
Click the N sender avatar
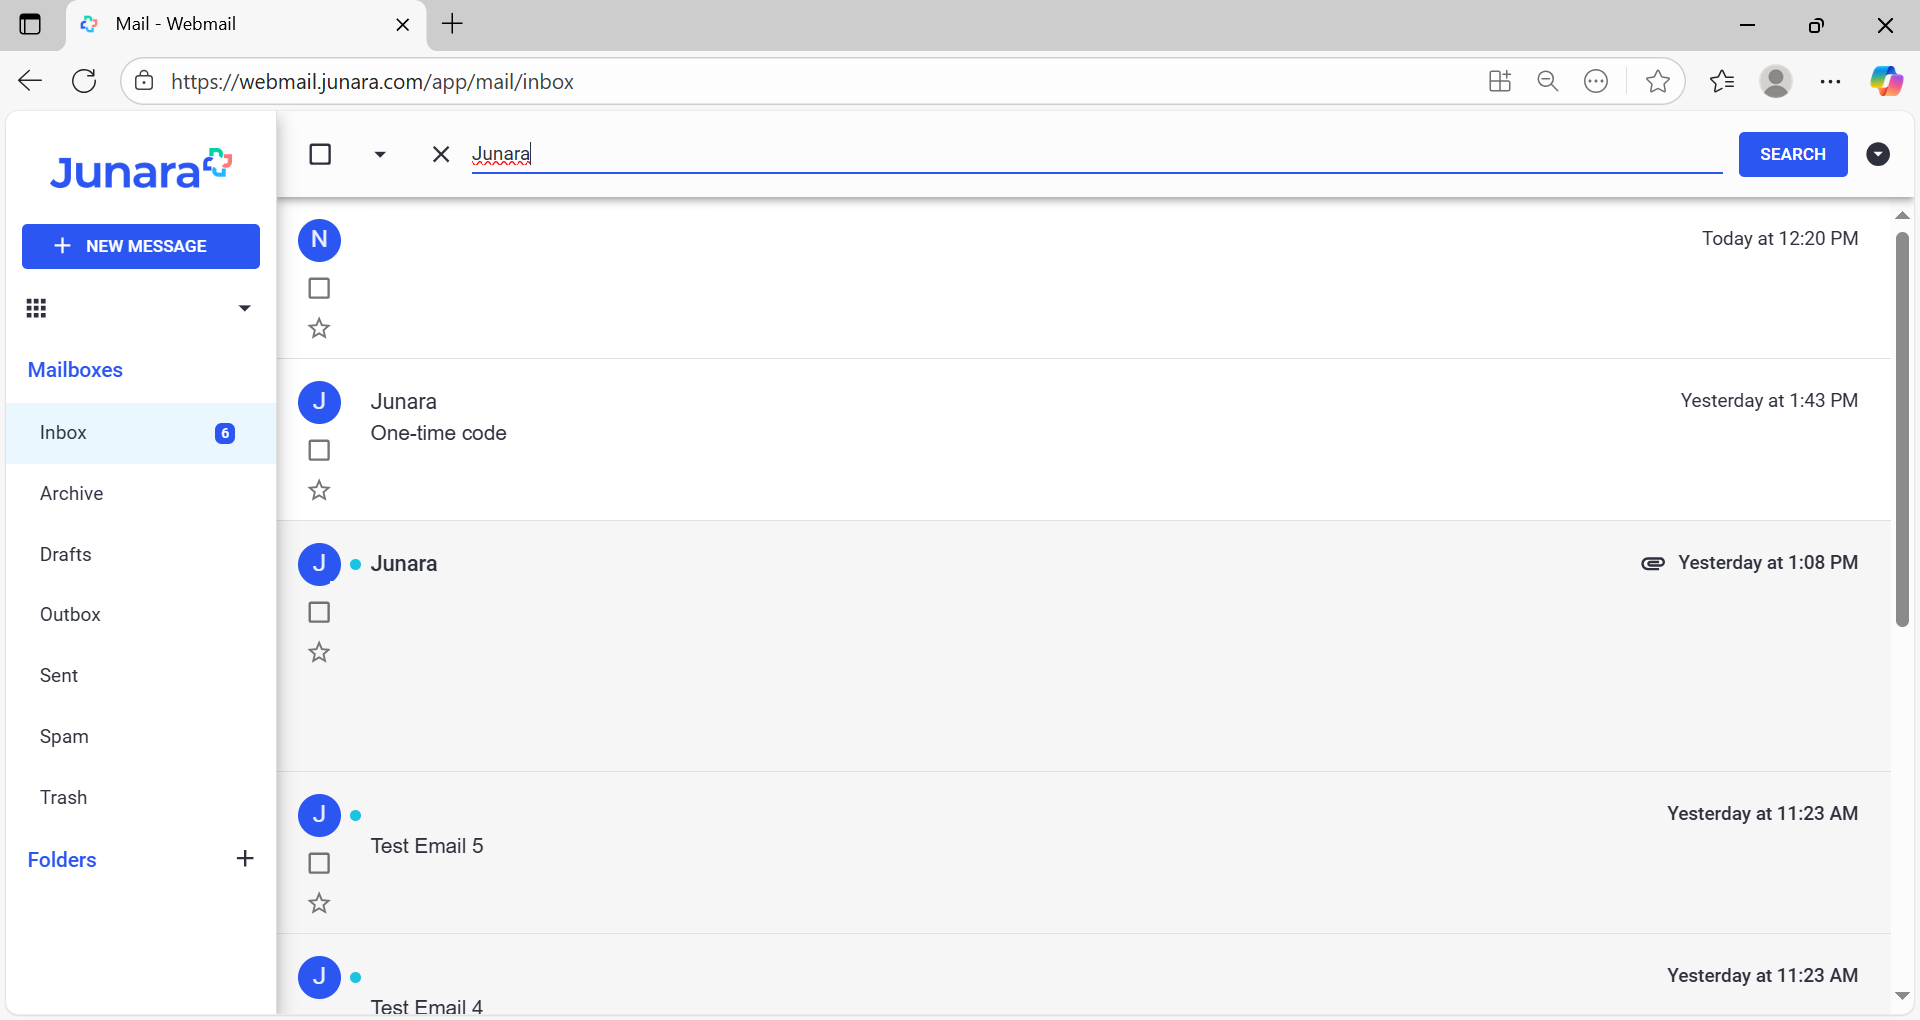pos(320,240)
